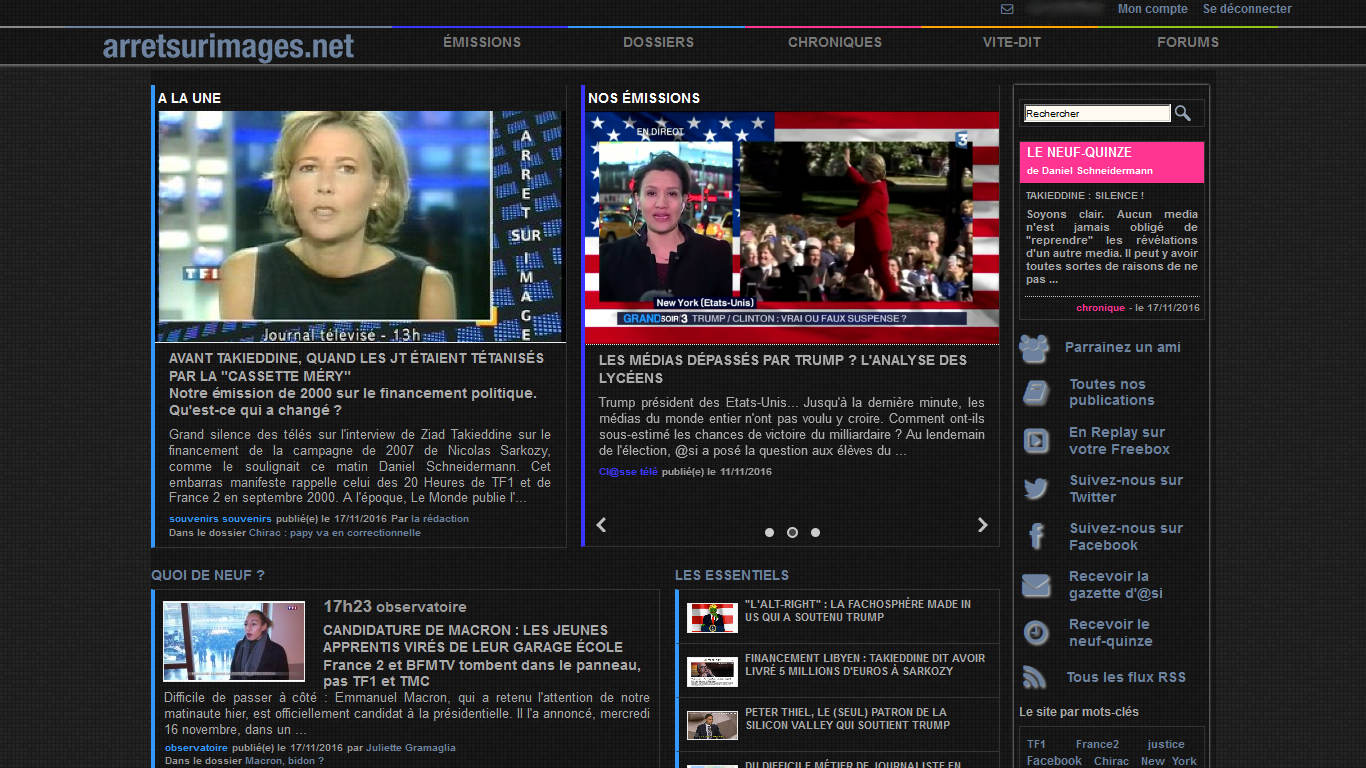Screen dimensions: 1366x768
Task: Click En Replay sur votre Freebox
Action: pyautogui.click(x=1119, y=441)
